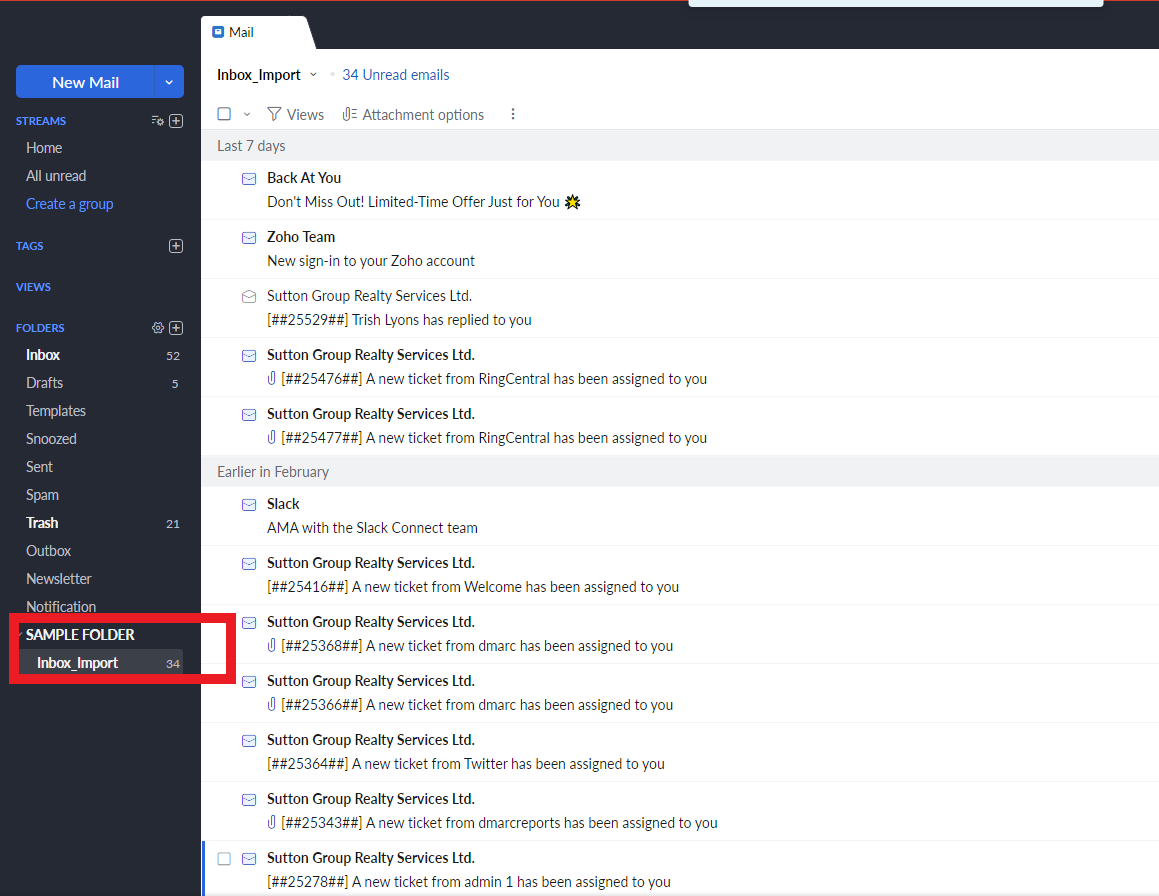Open the Folders settings gear icon
The width and height of the screenshot is (1159, 896).
pyautogui.click(x=157, y=327)
